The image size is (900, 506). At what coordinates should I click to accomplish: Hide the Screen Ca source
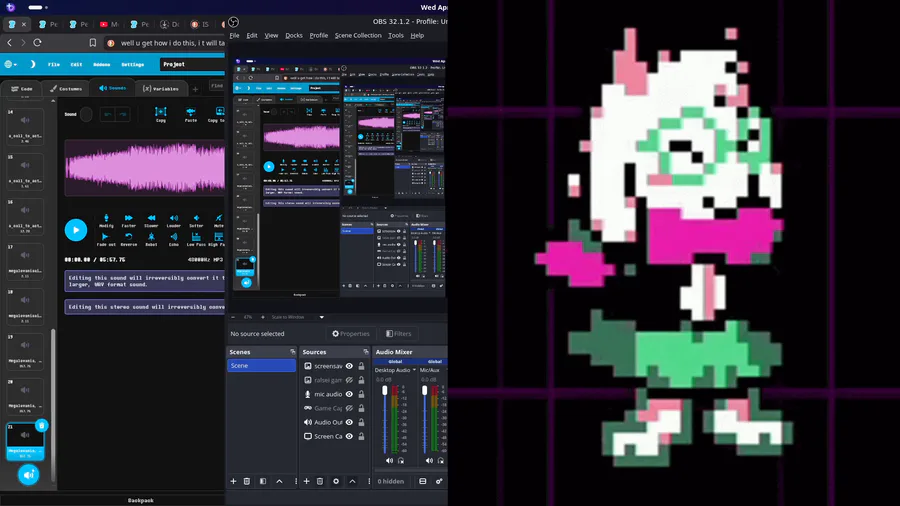(x=349, y=436)
